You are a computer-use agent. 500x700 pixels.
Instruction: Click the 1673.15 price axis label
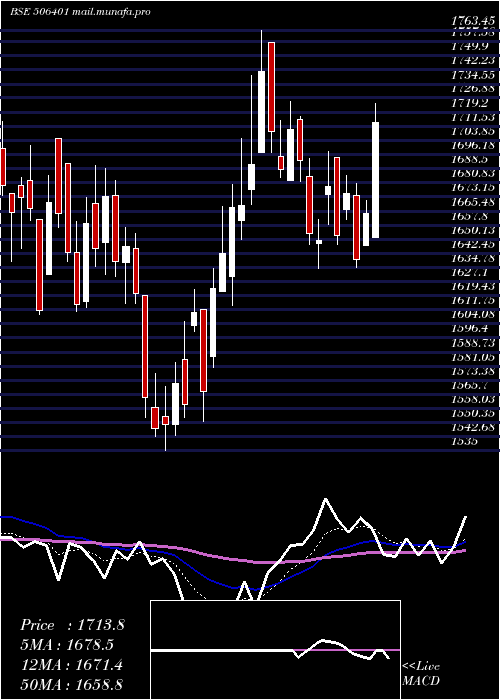pyautogui.click(x=473, y=188)
